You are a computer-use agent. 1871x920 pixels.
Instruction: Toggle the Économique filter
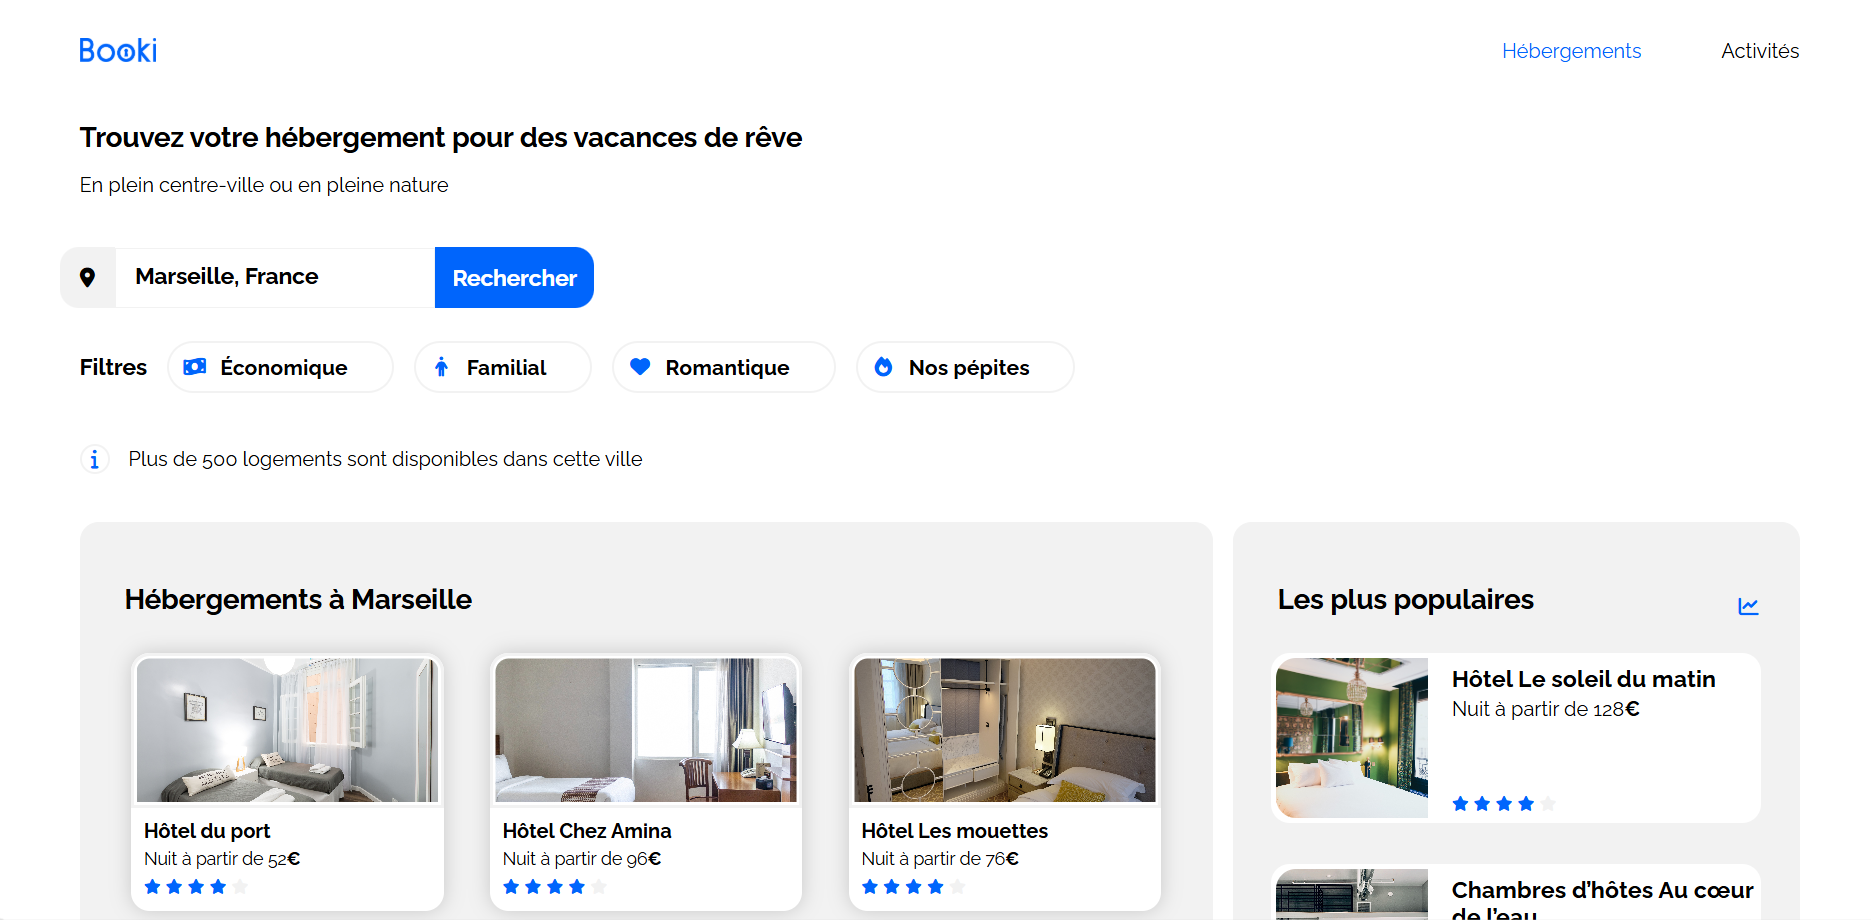[281, 367]
